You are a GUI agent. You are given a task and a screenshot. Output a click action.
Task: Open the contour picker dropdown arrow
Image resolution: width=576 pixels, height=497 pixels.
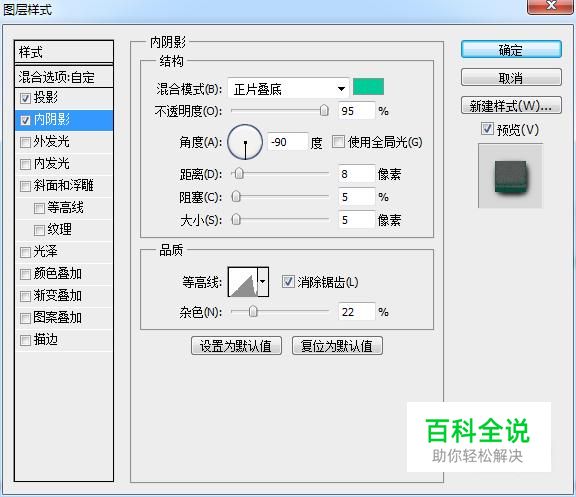(x=263, y=281)
